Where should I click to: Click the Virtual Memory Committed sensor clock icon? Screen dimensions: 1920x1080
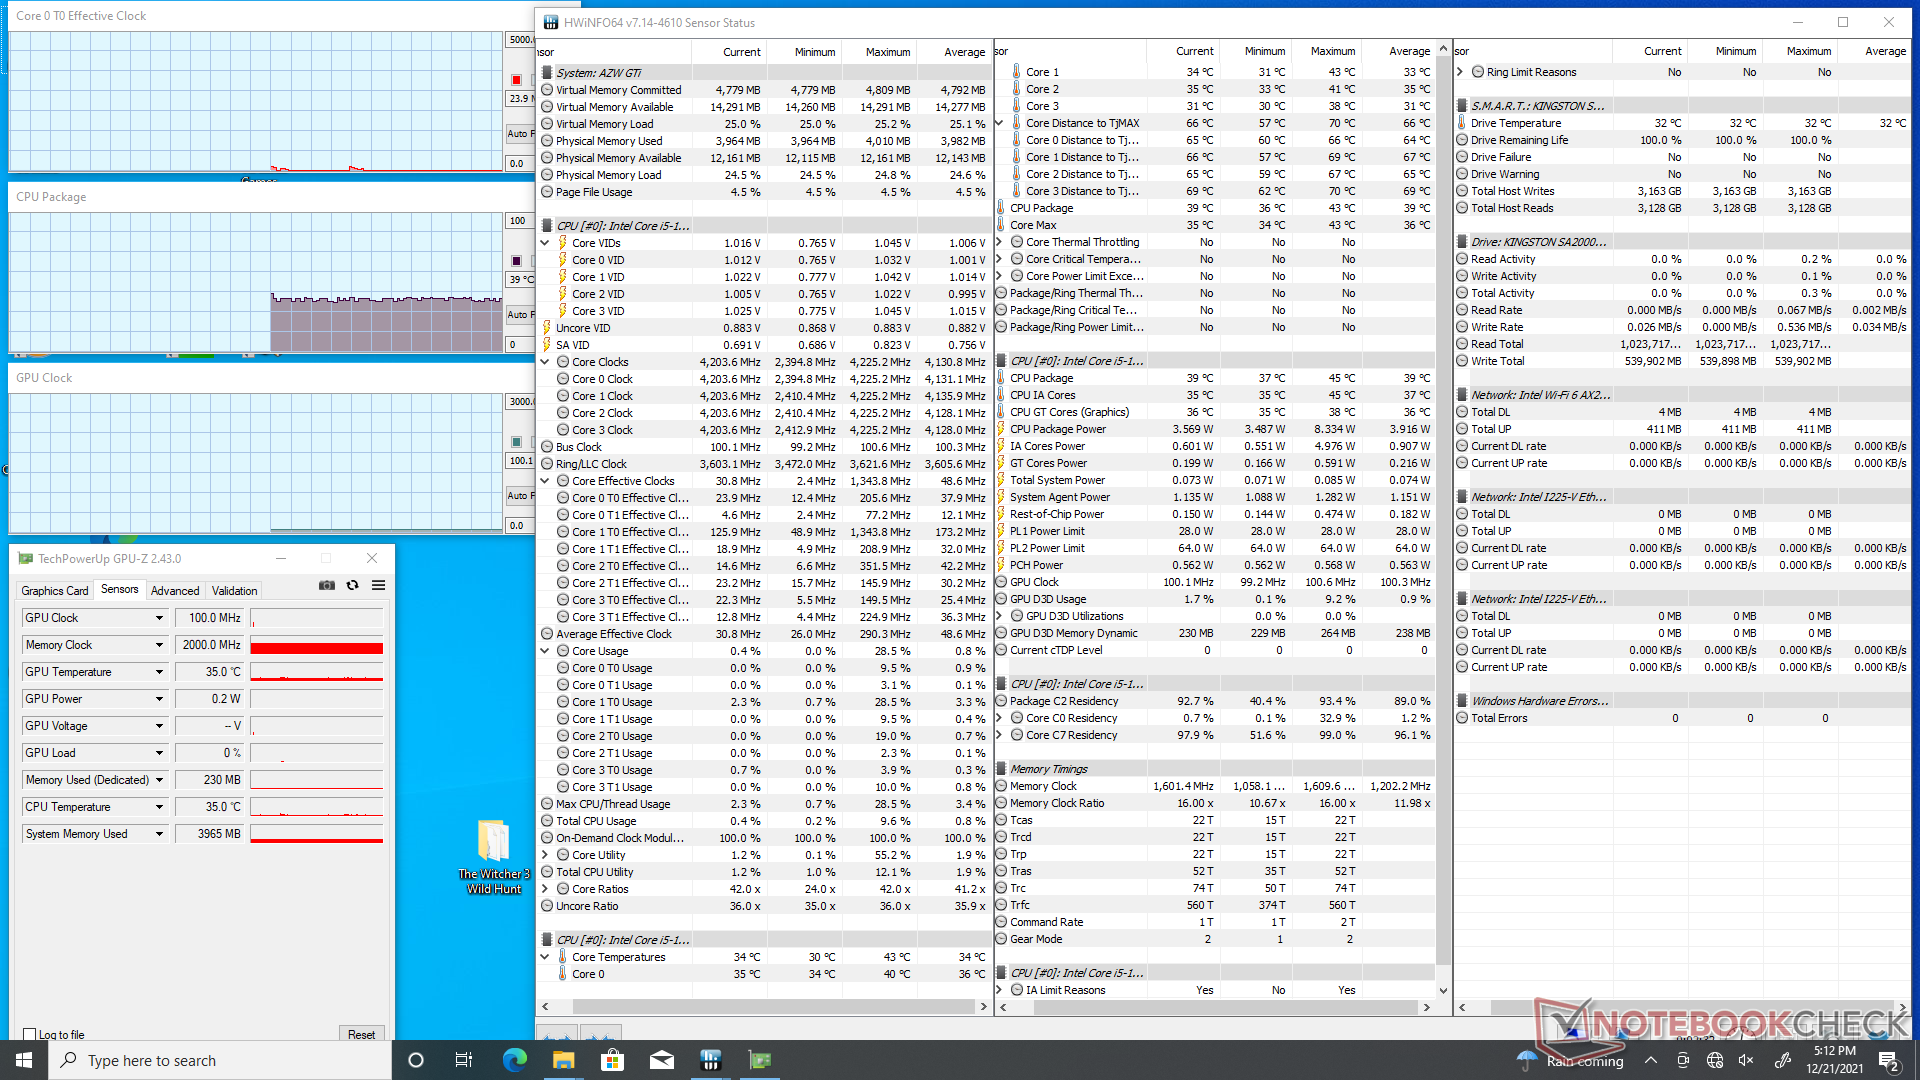tap(547, 90)
